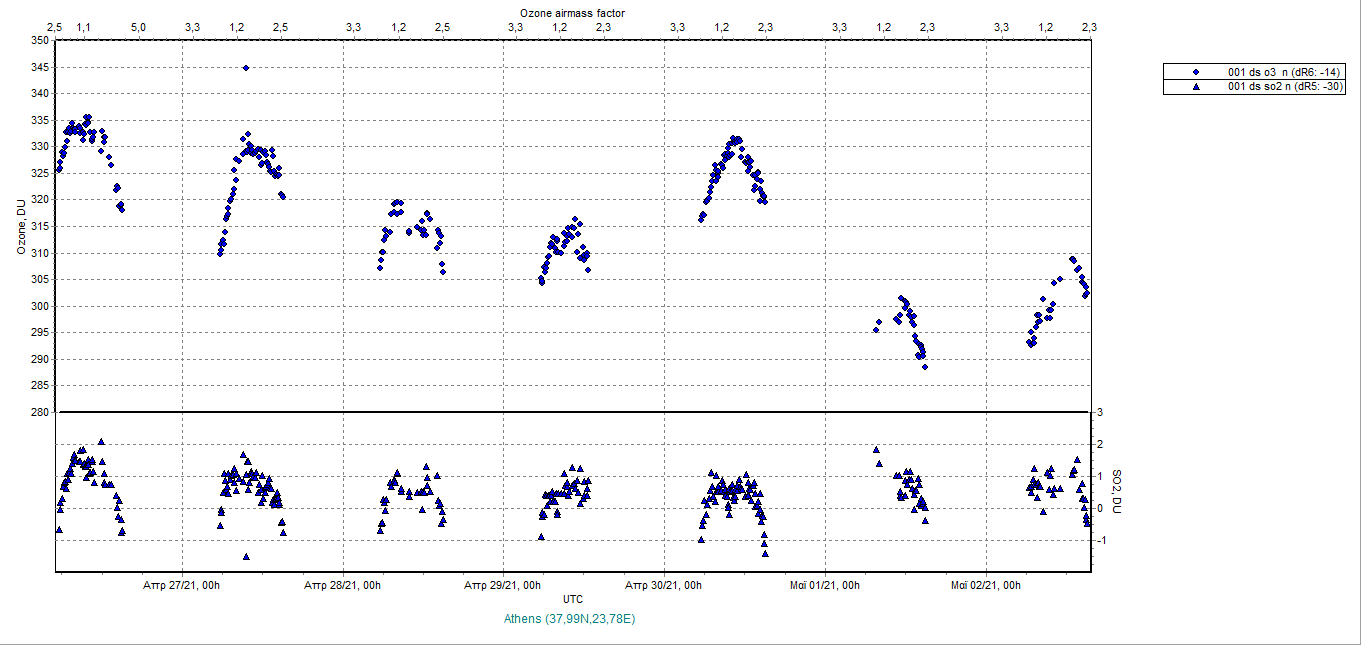Click the 'Ozone, DU' left axis label

coord(21,226)
